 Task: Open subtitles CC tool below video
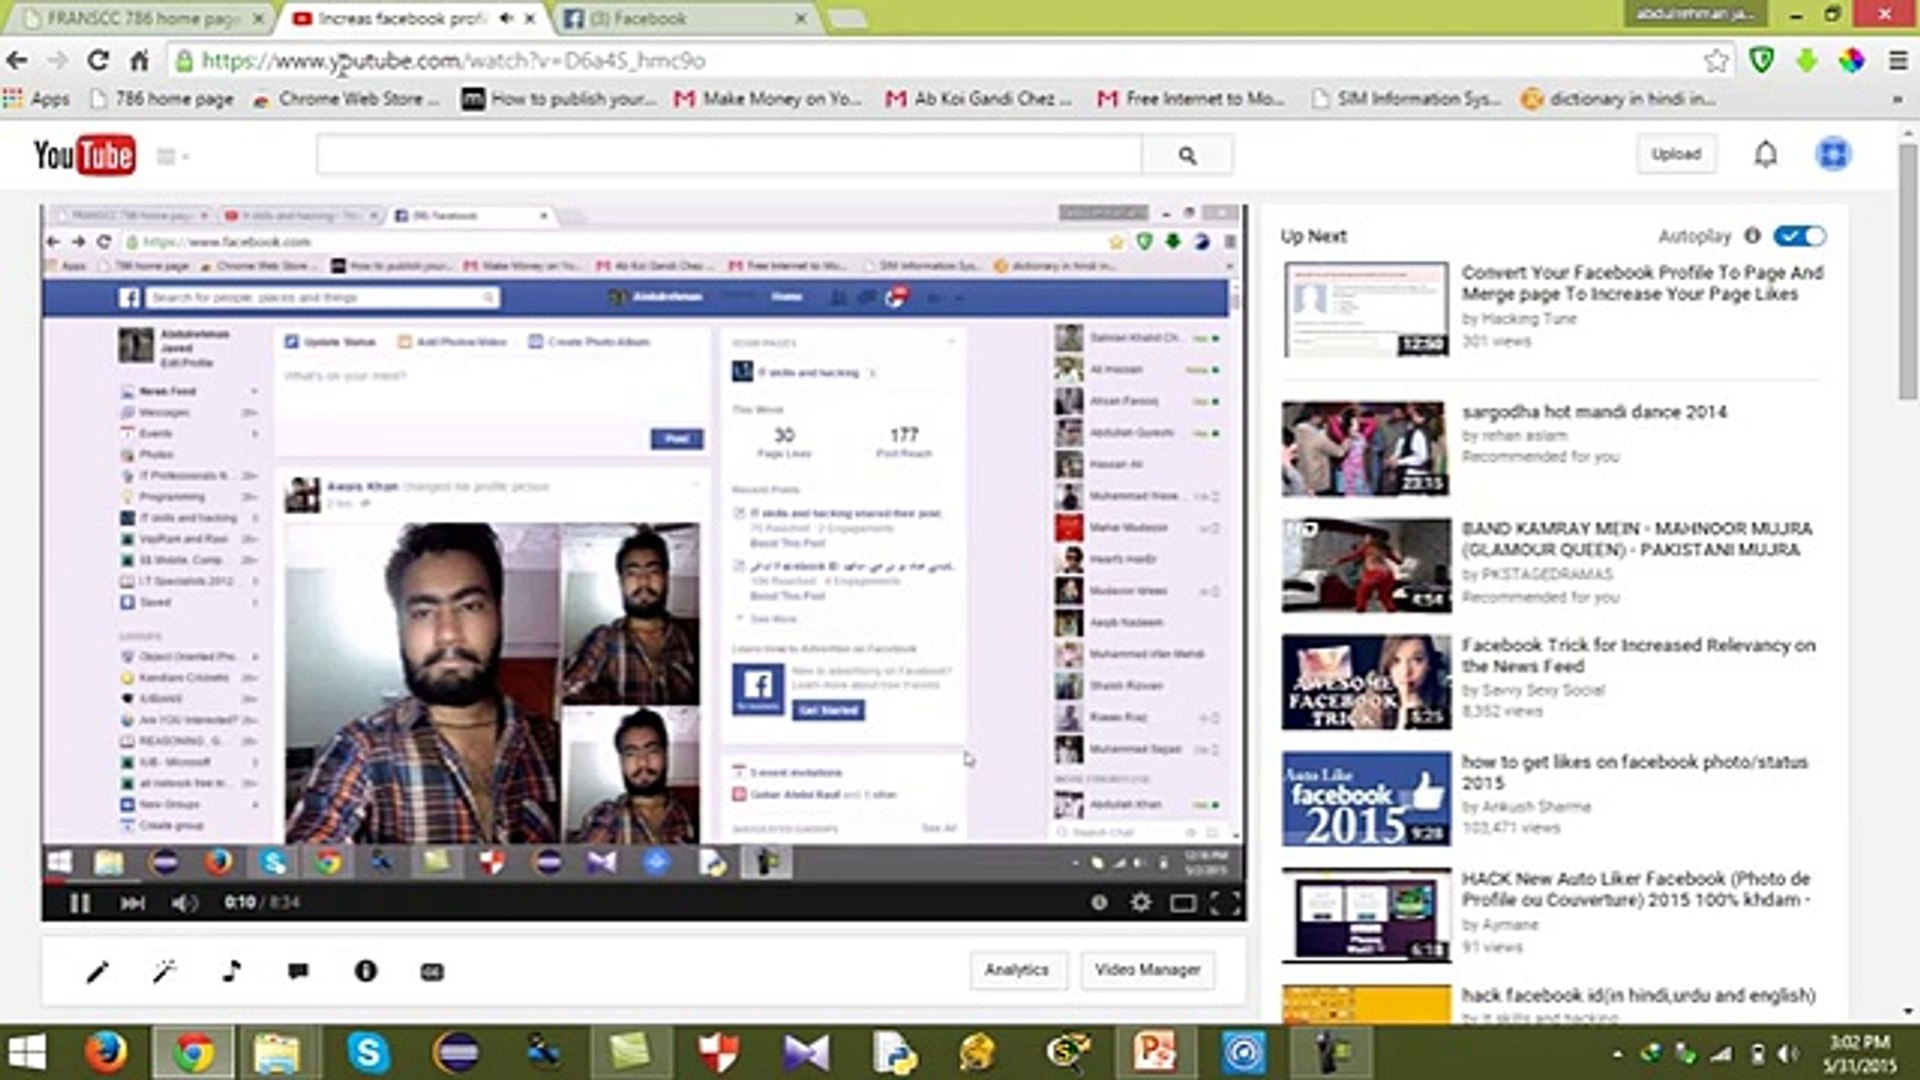click(x=432, y=972)
